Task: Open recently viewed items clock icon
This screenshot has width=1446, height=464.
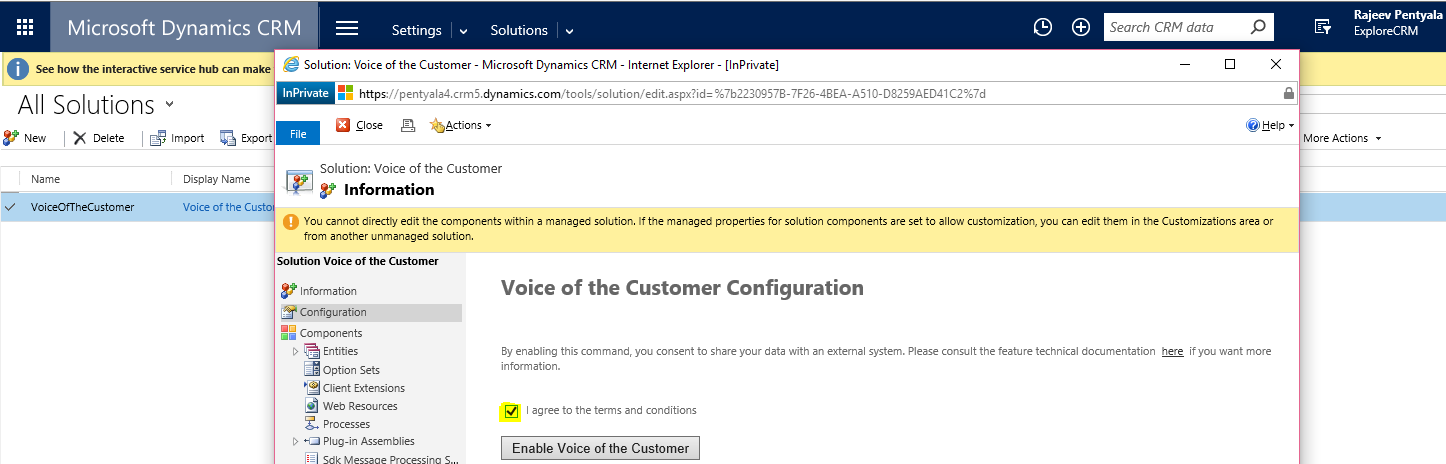Action: tap(1042, 28)
